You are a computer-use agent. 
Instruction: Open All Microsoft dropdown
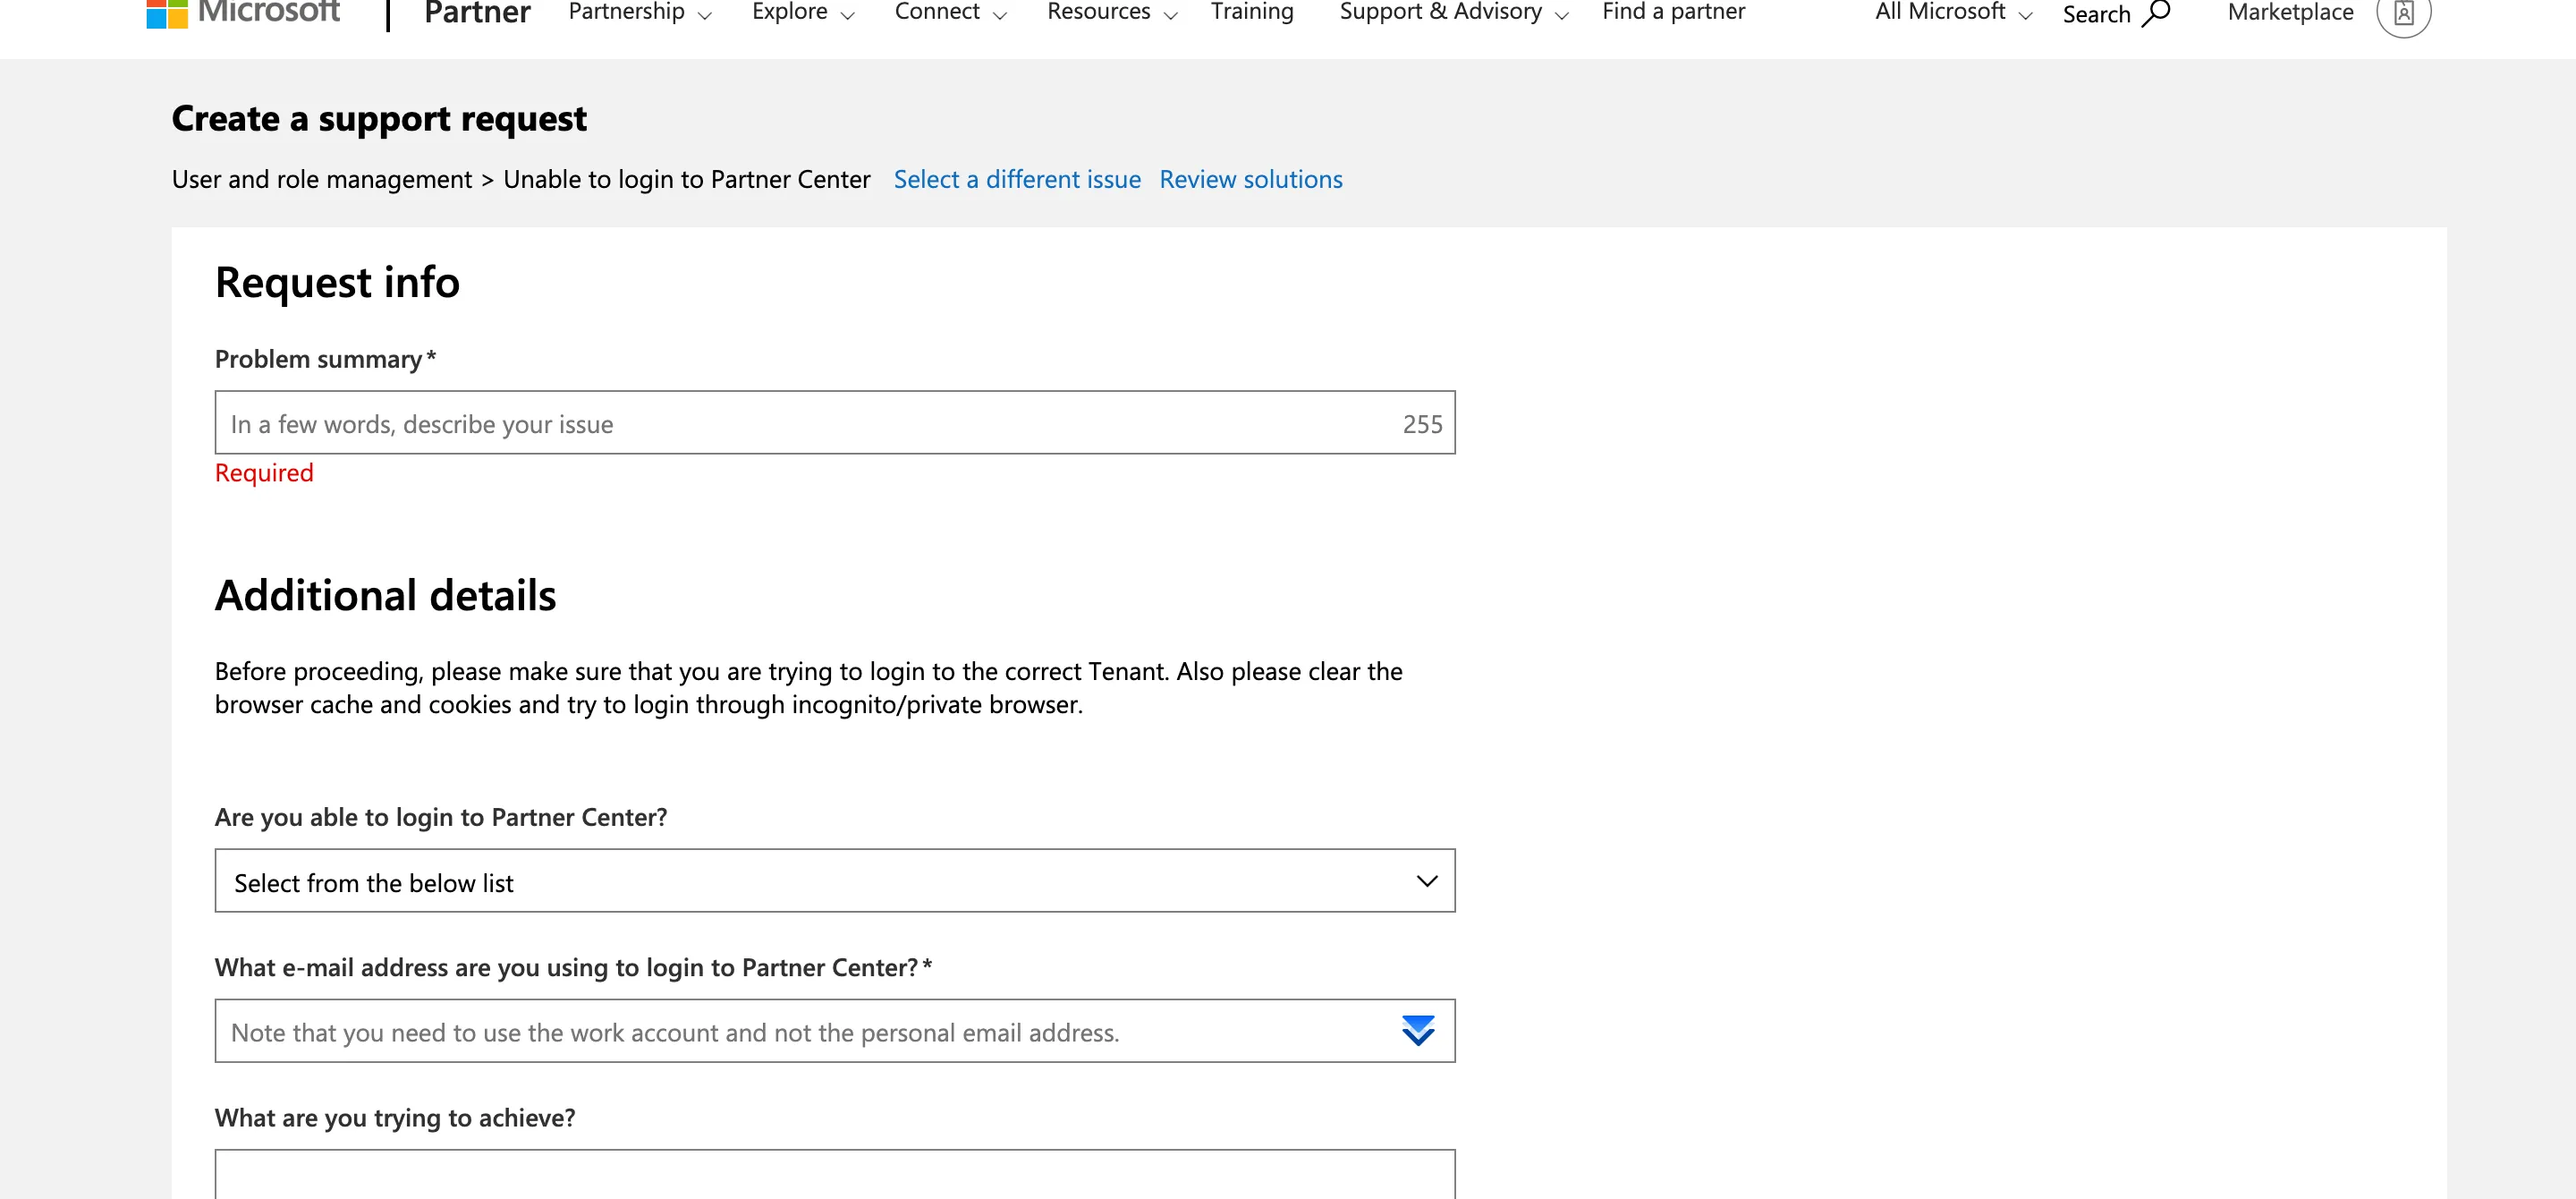(1953, 13)
